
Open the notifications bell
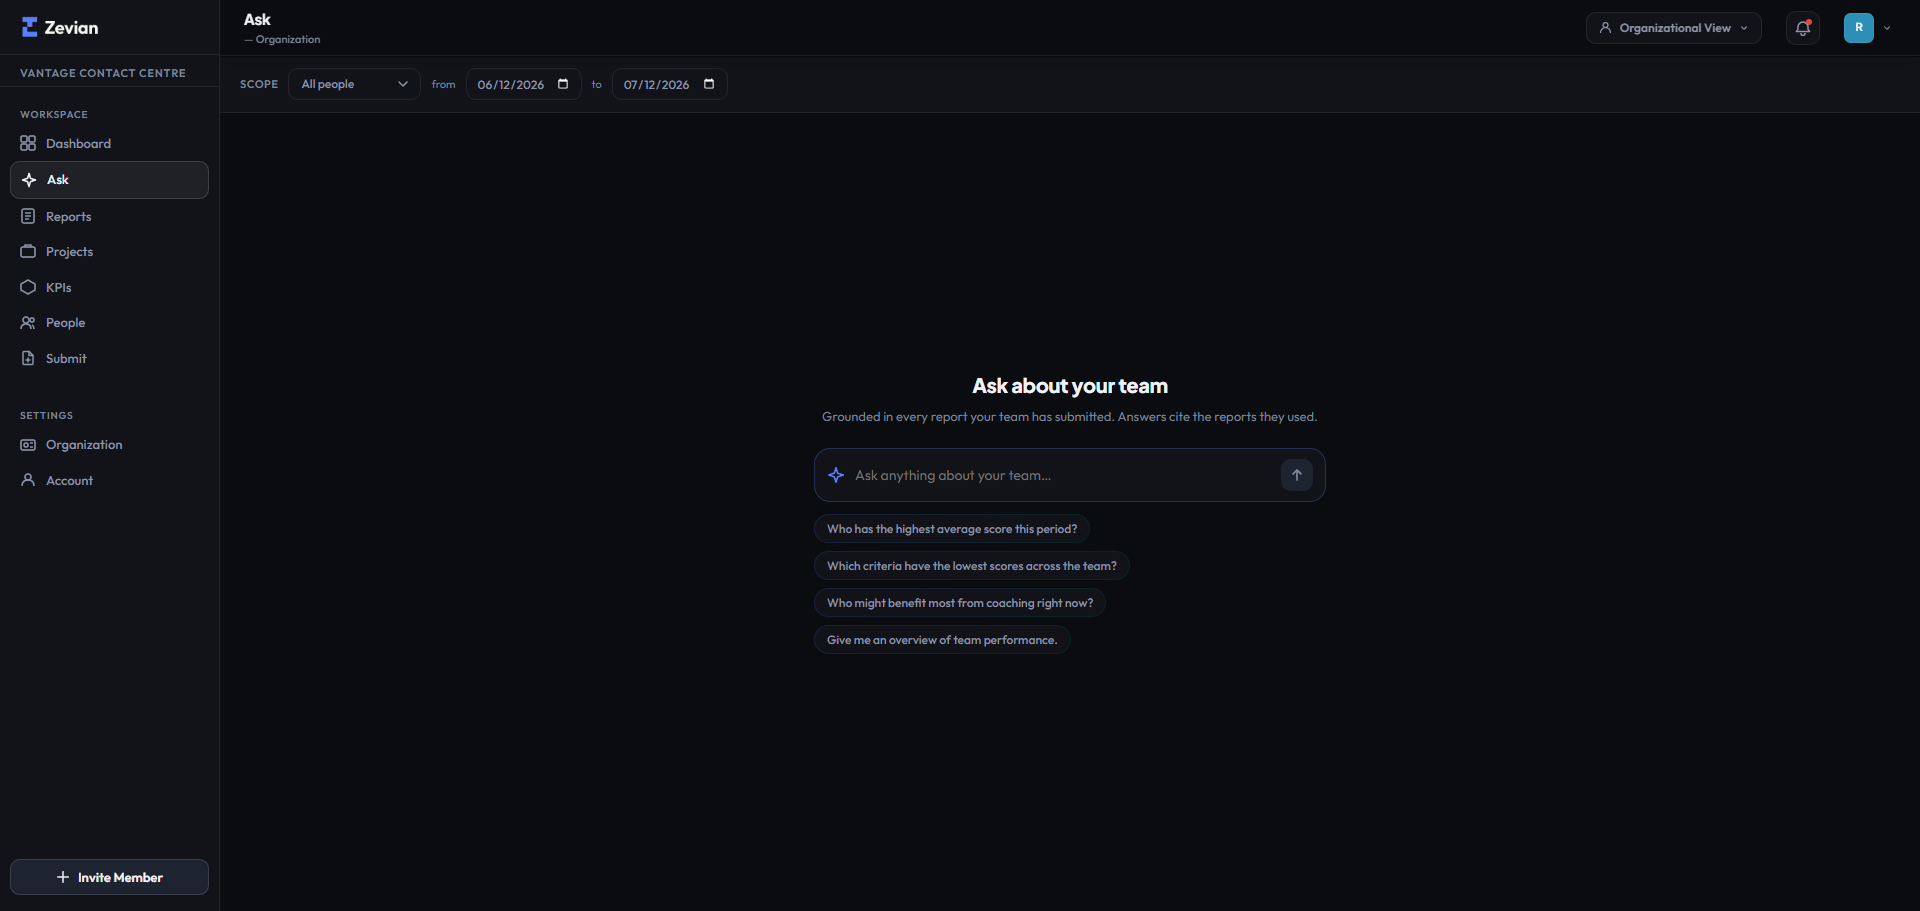click(1802, 28)
